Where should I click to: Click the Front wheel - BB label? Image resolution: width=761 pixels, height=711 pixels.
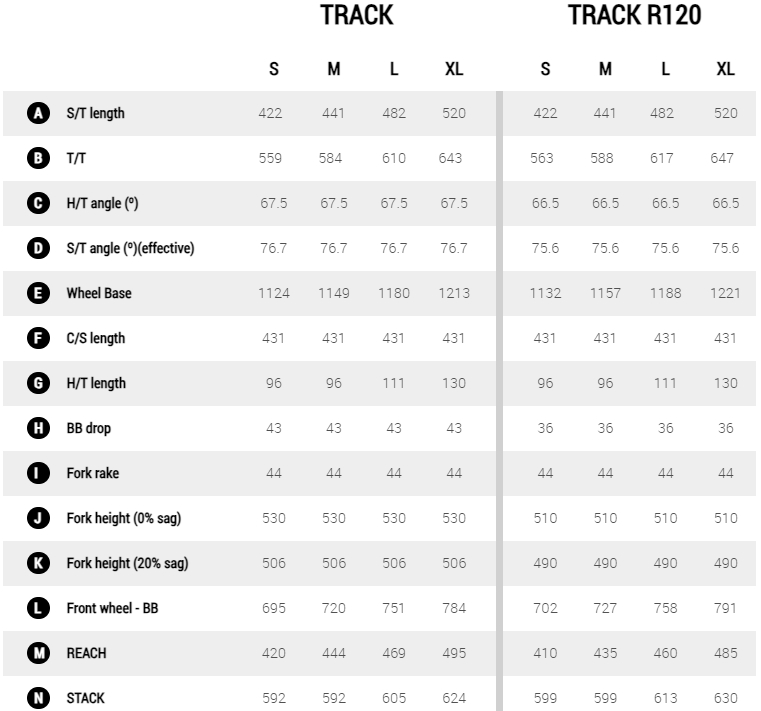113,608
